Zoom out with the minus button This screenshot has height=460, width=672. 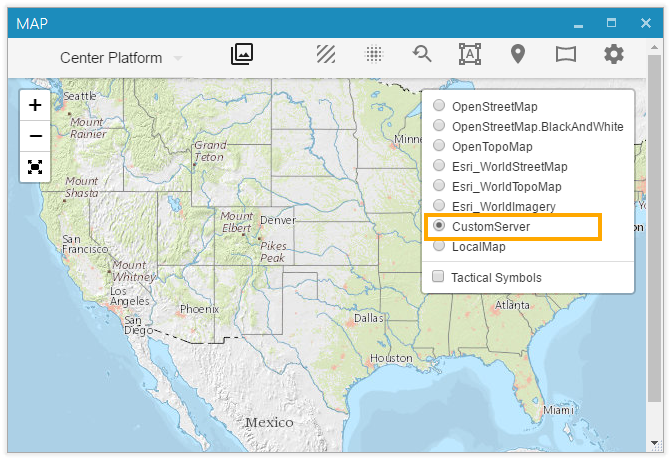(x=35, y=136)
